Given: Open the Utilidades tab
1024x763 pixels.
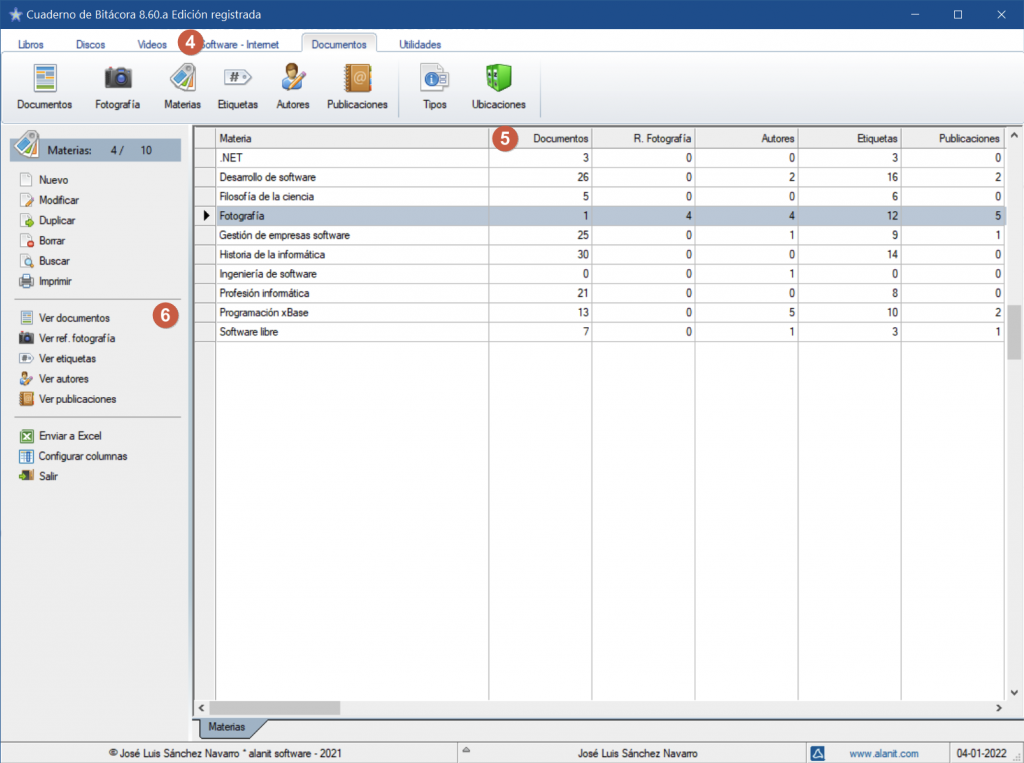Looking at the screenshot, I should (420, 44).
